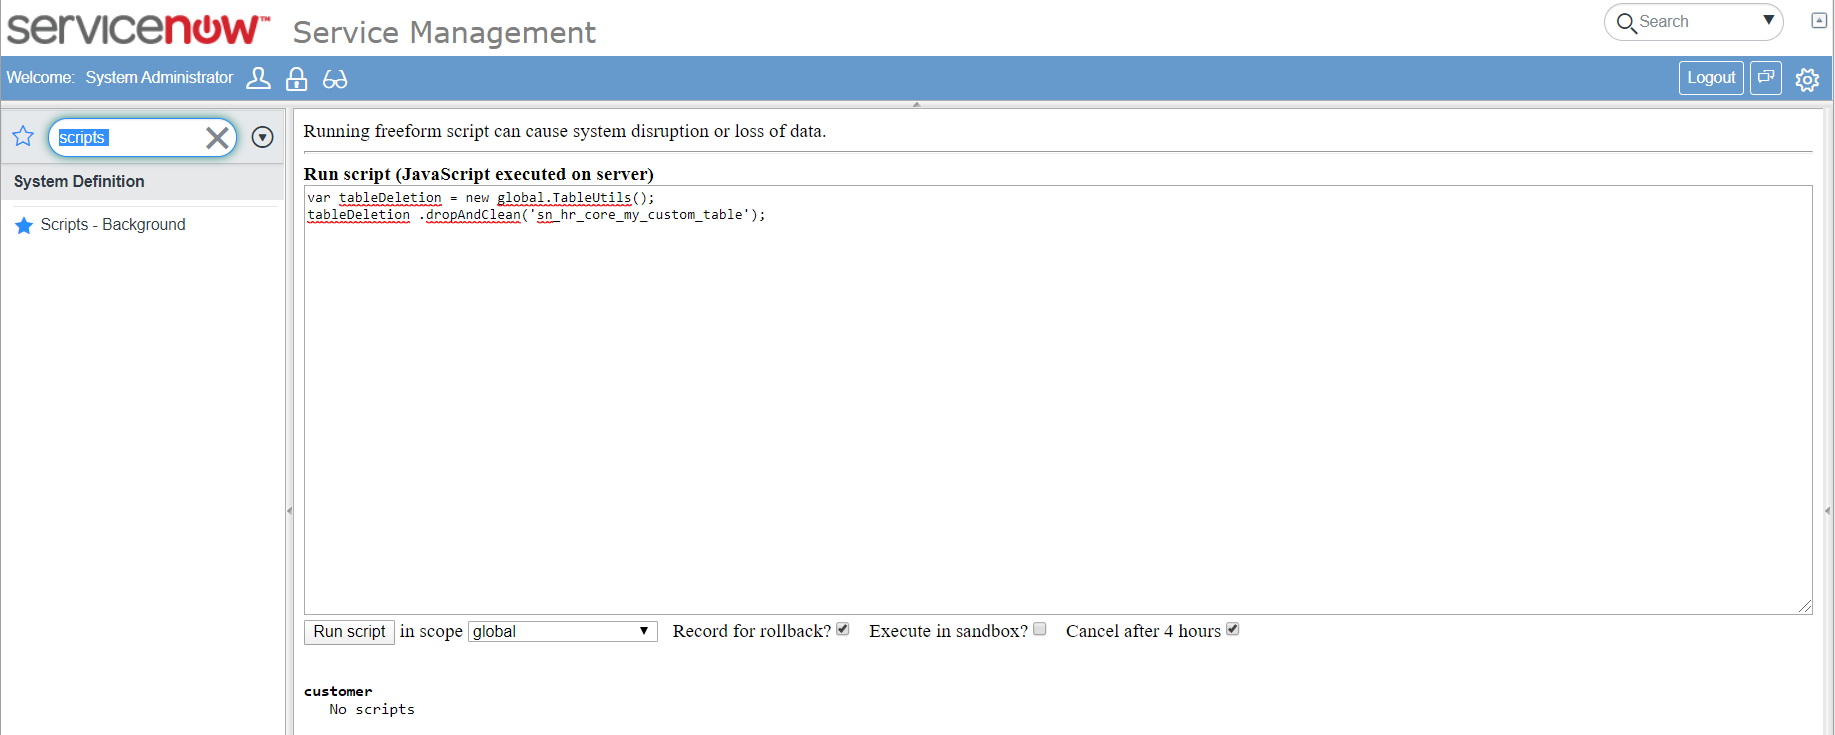Click the right edge pane collapse arrow
This screenshot has width=1835, height=735.
1828,510
